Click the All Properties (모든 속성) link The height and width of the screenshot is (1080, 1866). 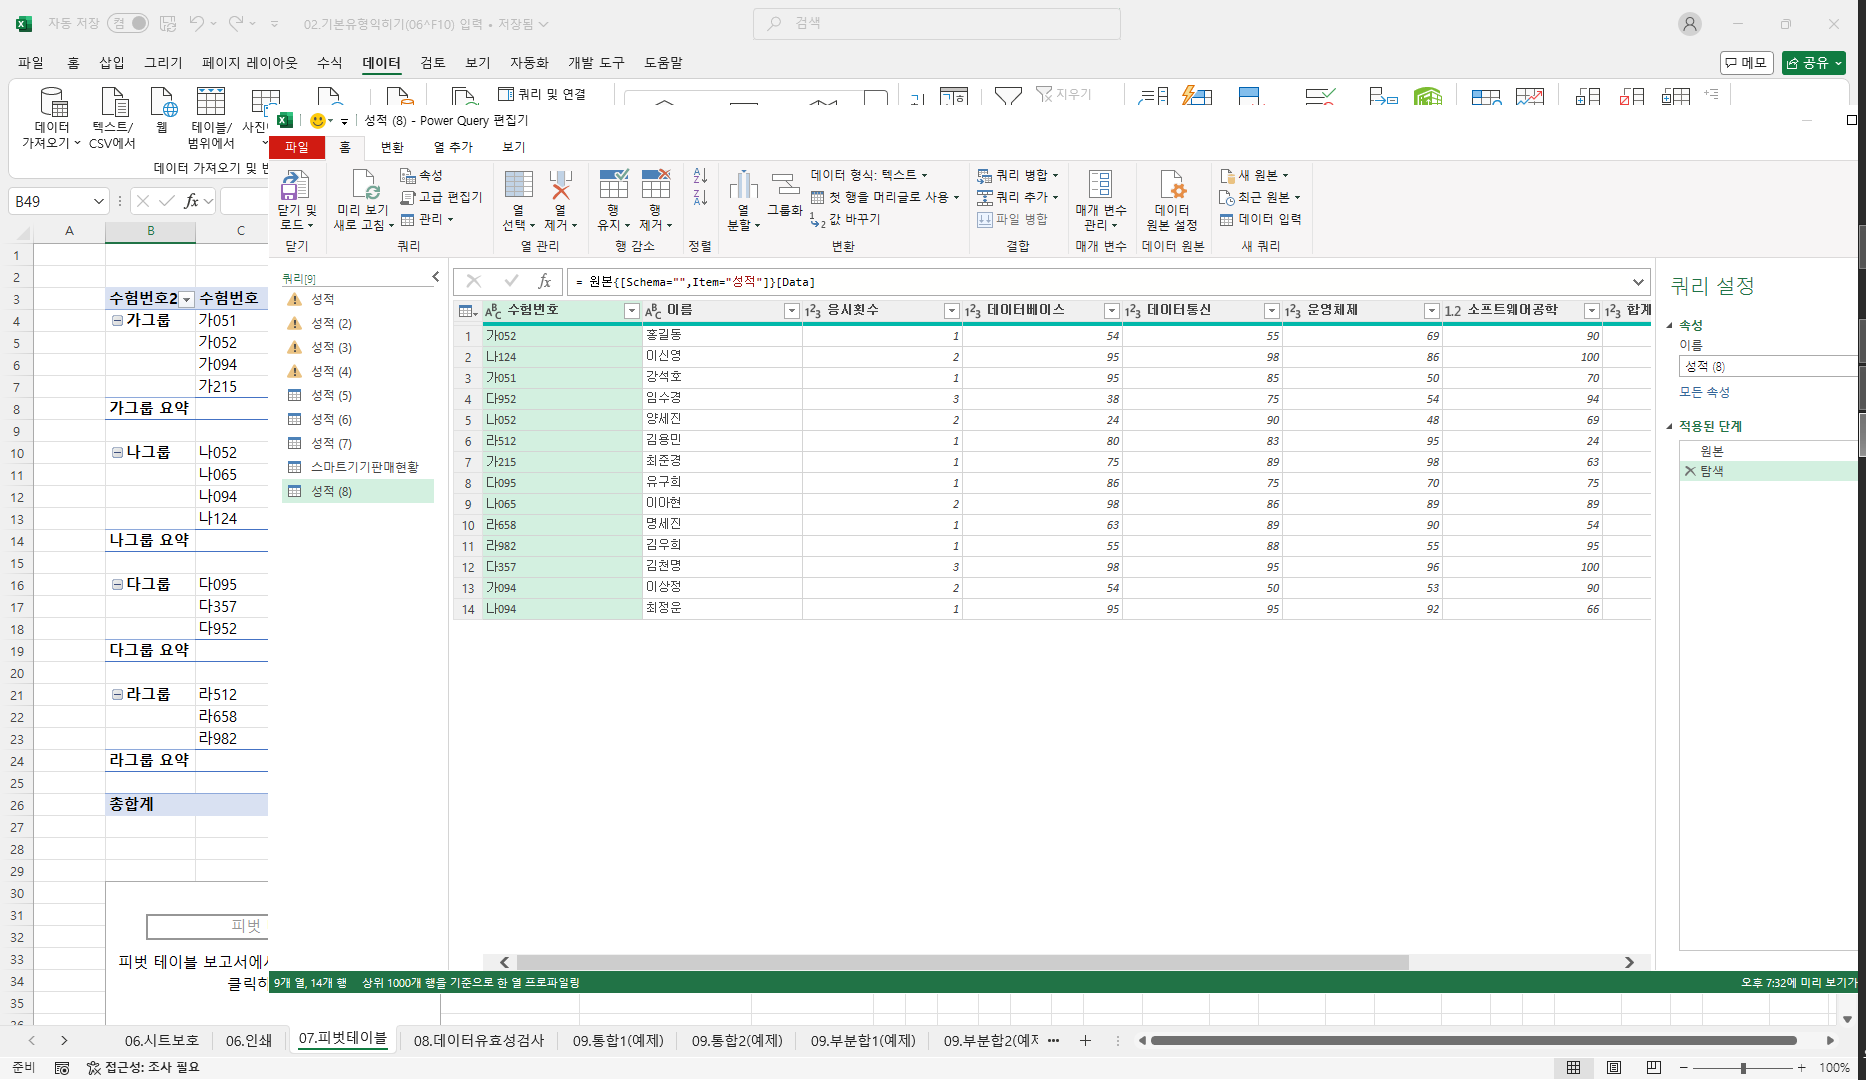click(1705, 392)
